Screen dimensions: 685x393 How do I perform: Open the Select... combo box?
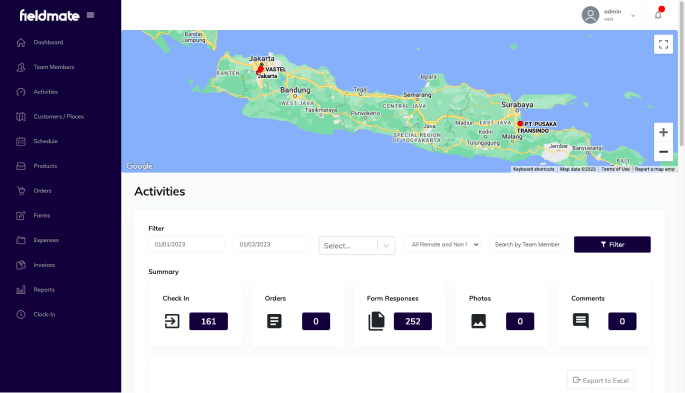tap(357, 245)
